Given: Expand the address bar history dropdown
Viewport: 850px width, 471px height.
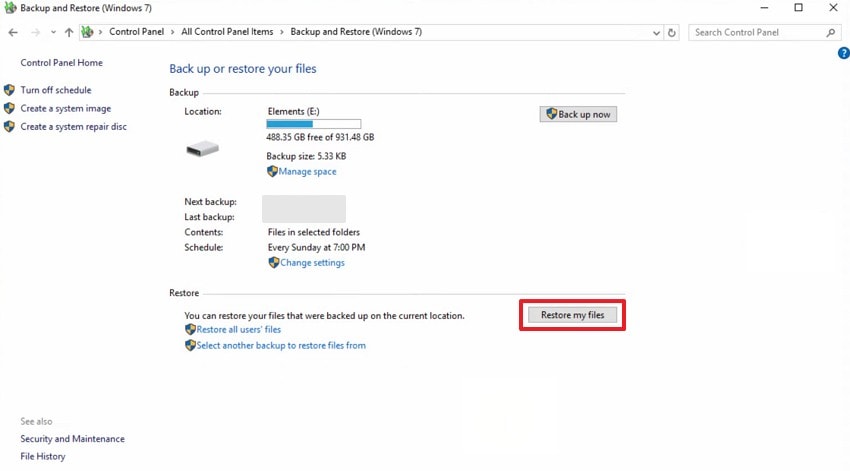Looking at the screenshot, I should point(656,32).
